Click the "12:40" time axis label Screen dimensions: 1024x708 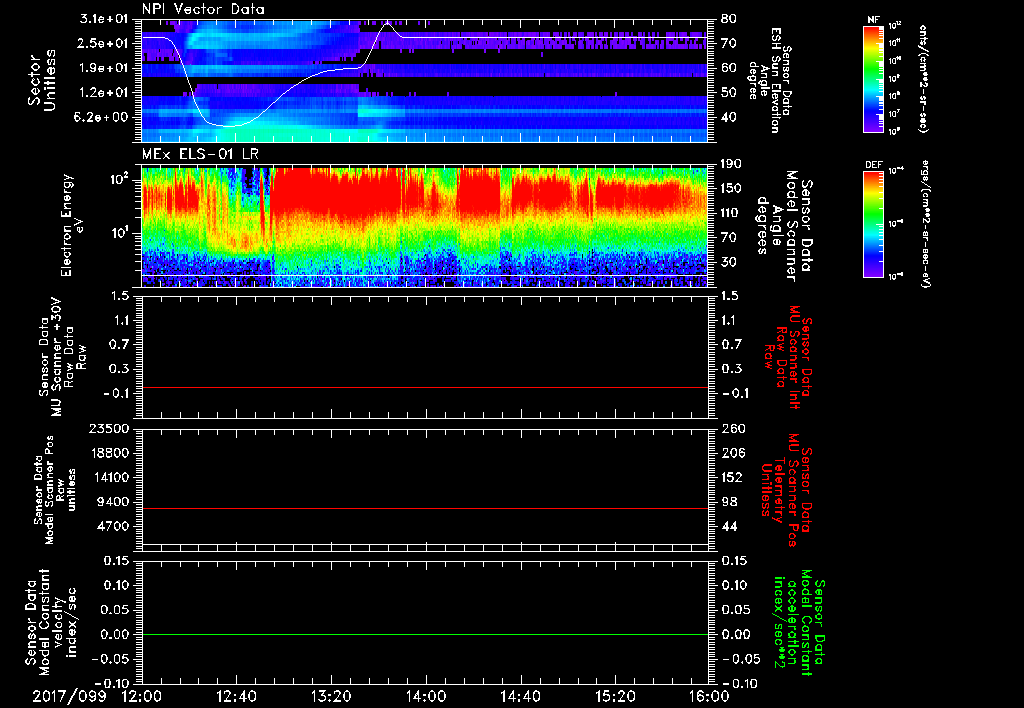coord(236,696)
